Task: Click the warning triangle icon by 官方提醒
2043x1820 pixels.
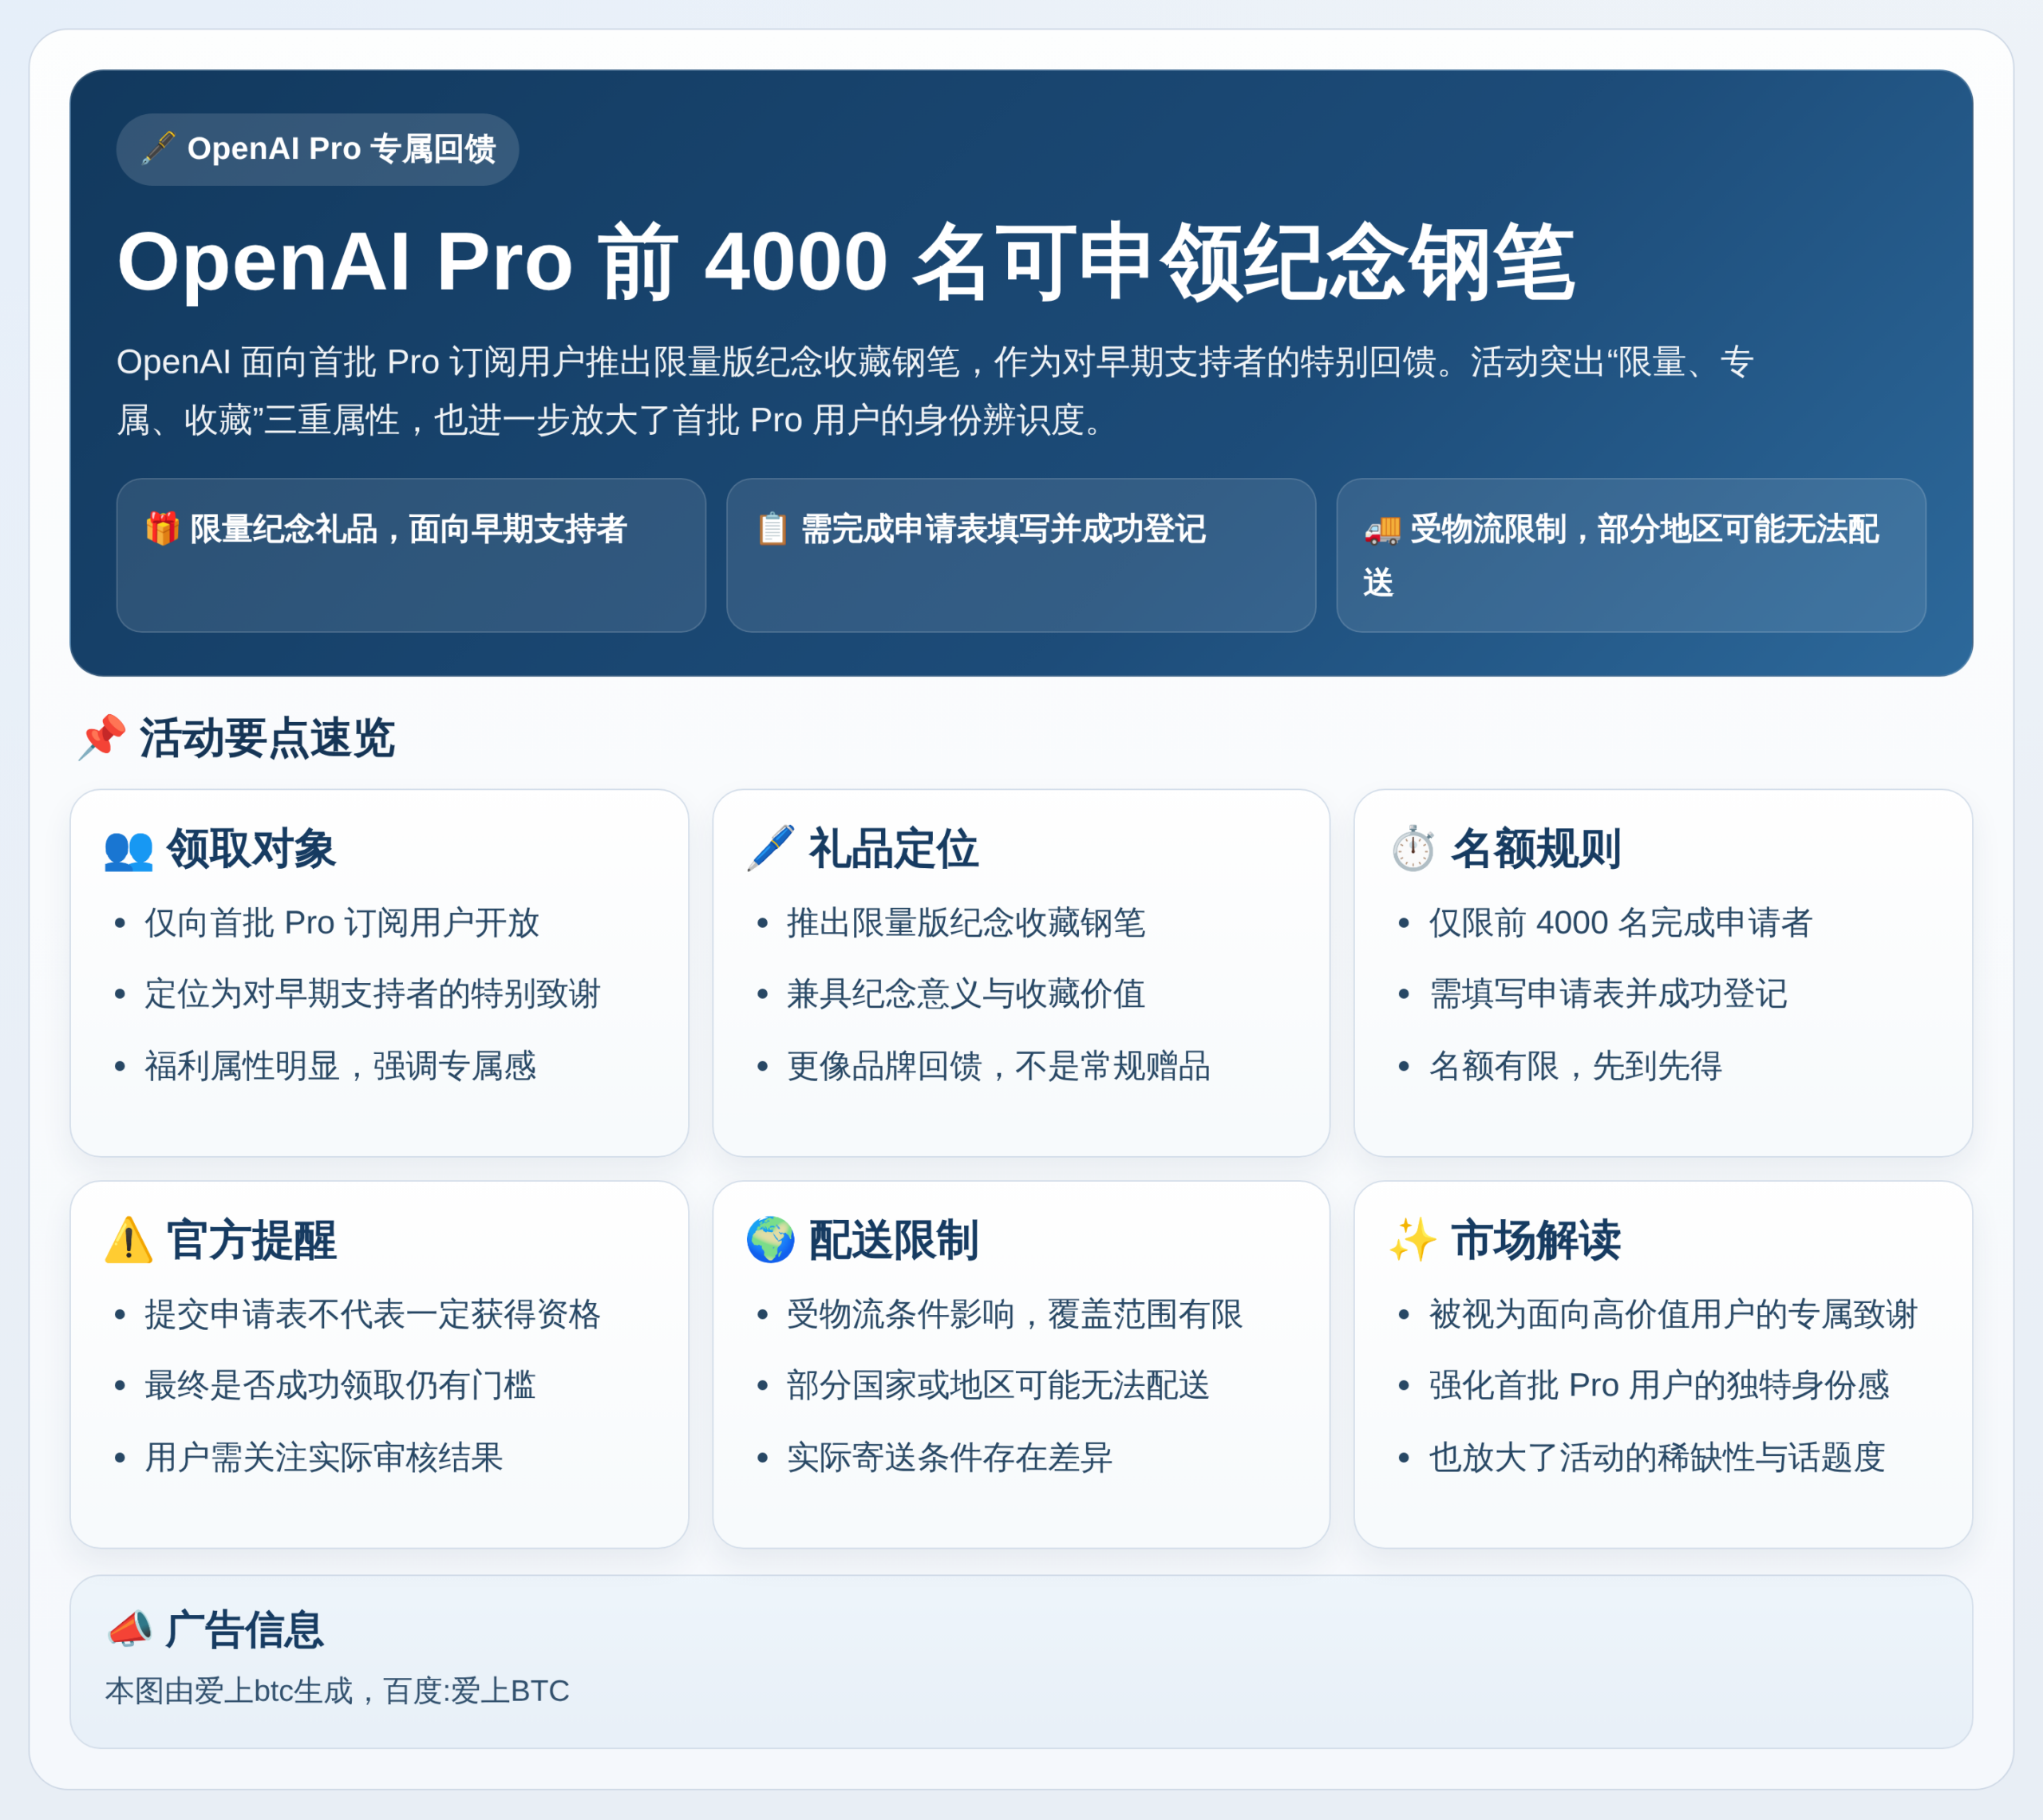Action: click(x=129, y=1240)
